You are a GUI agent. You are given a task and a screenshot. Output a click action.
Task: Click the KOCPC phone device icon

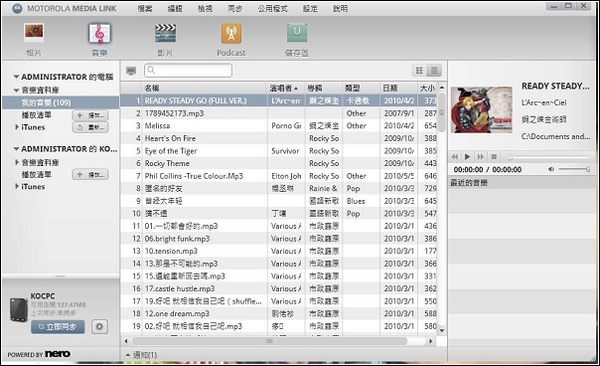18,310
